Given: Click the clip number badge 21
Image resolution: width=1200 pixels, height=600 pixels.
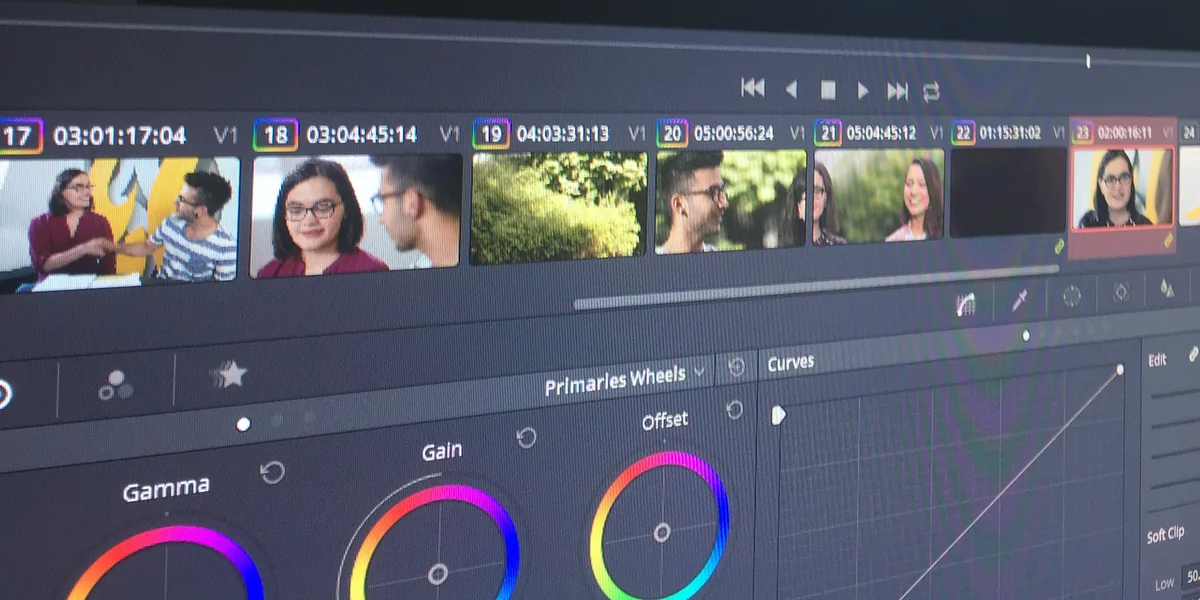Looking at the screenshot, I should point(828,132).
